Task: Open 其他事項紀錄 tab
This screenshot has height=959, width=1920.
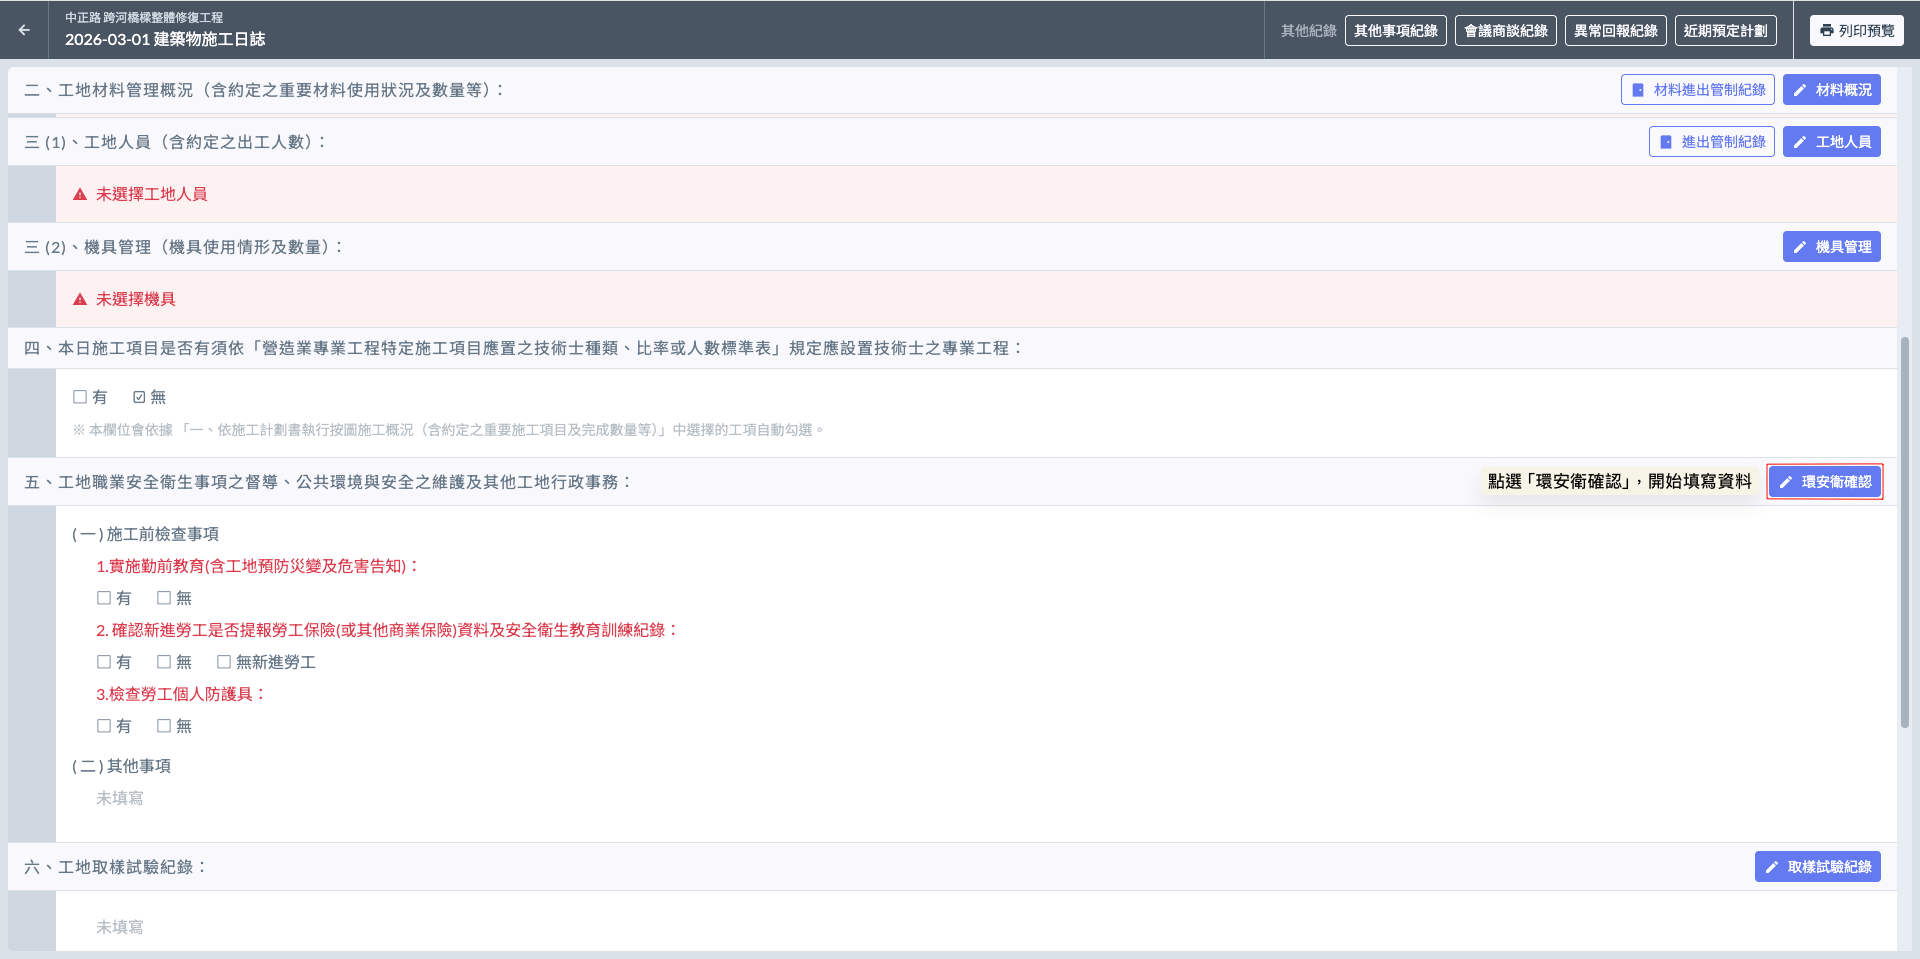Action: 1395,31
